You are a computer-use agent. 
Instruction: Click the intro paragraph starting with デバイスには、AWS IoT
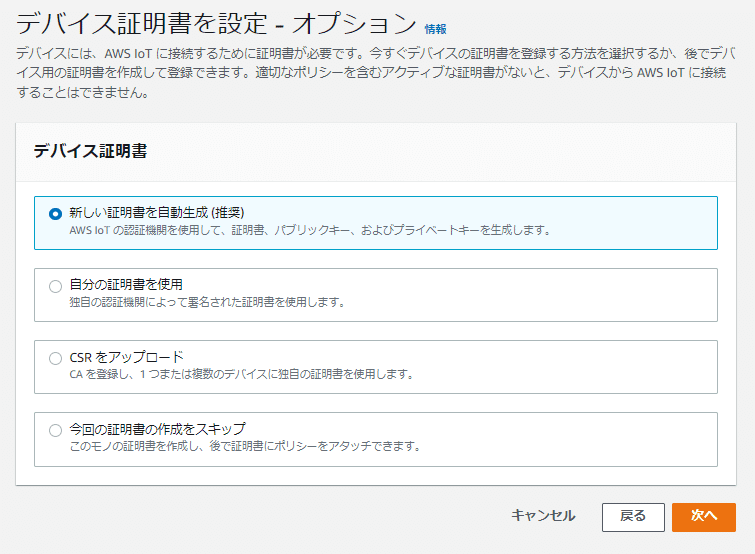tap(376, 73)
